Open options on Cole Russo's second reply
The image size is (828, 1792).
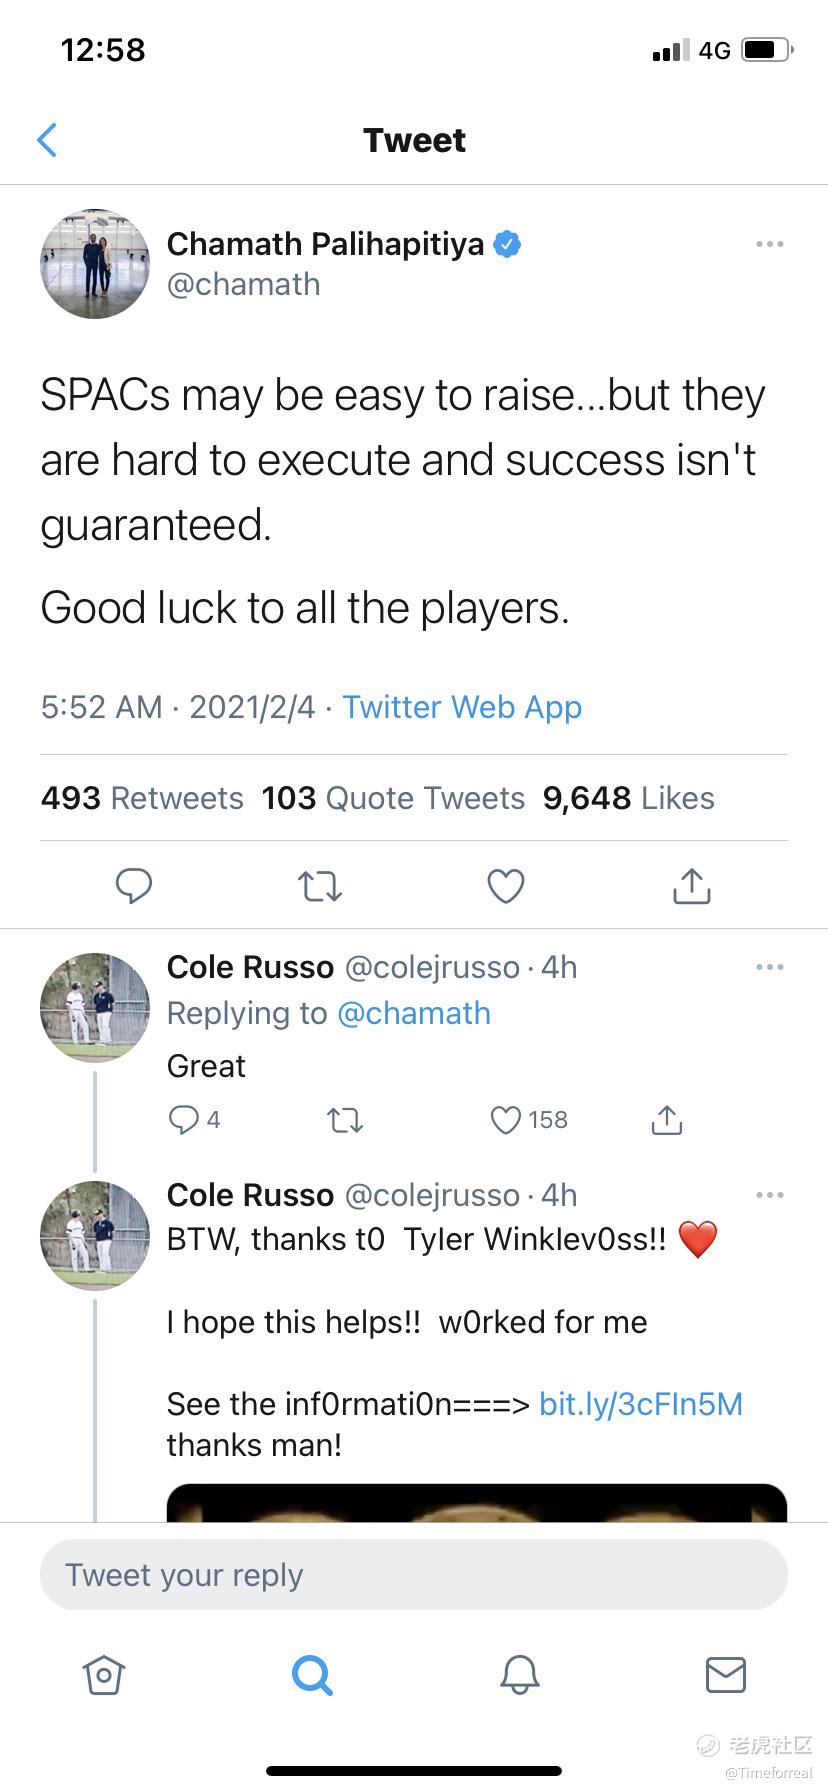coord(769,1195)
